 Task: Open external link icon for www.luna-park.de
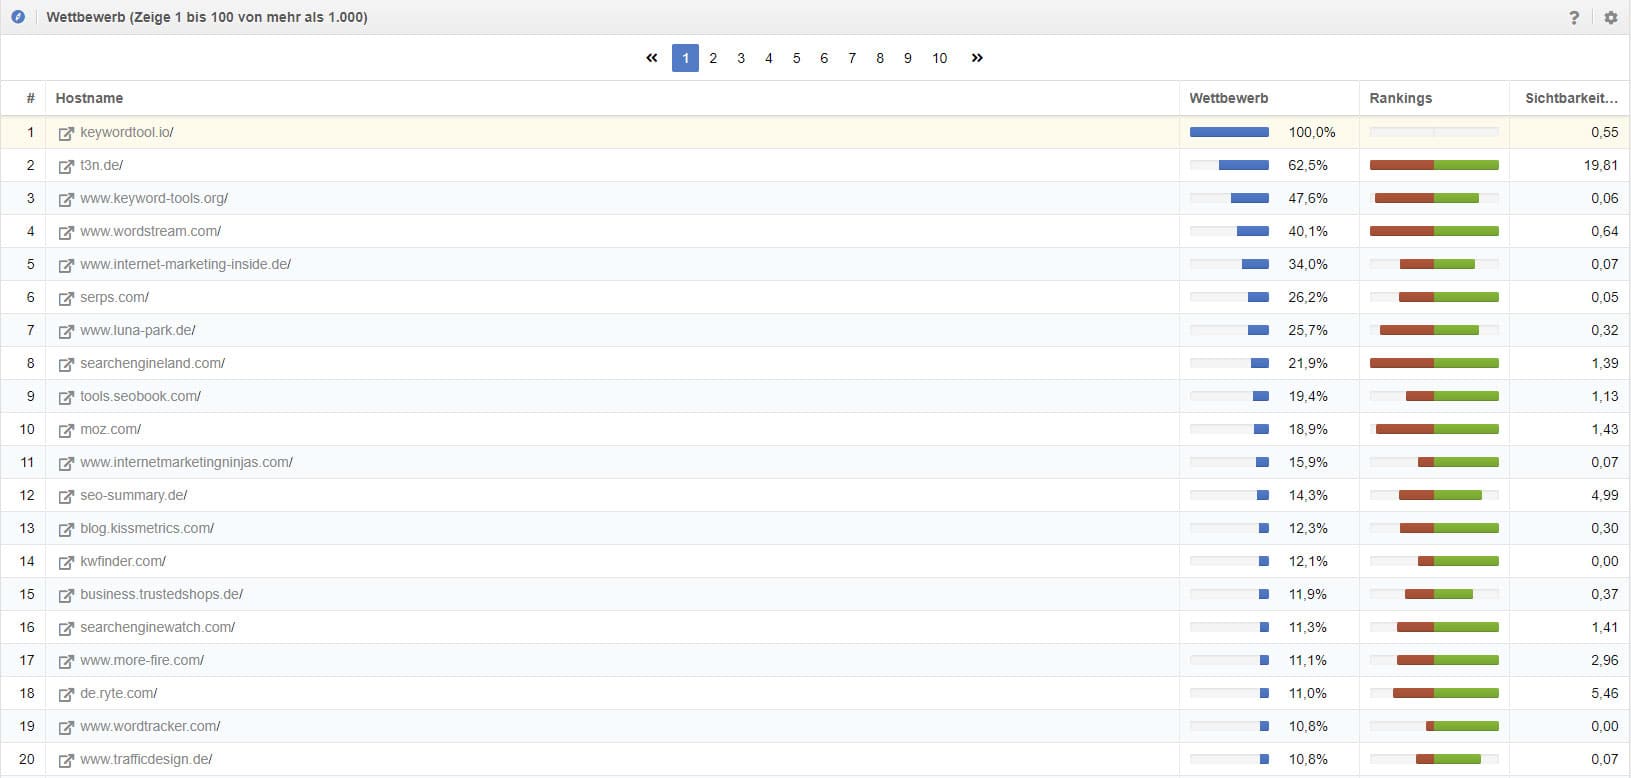point(66,331)
